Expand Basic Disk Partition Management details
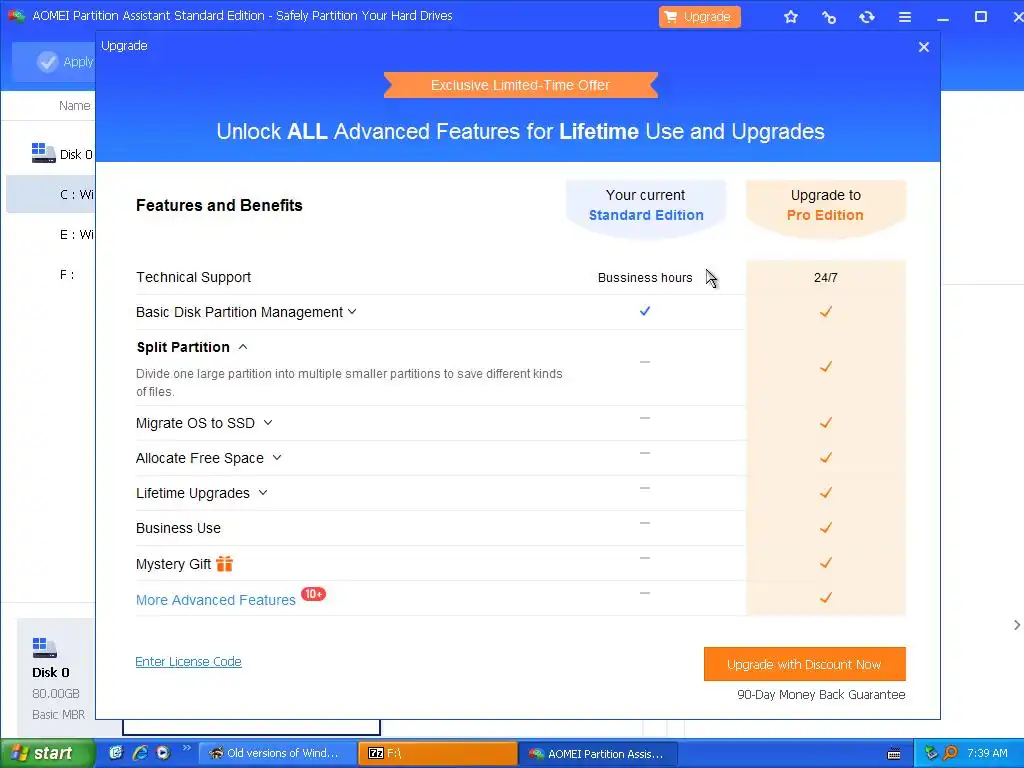 [352, 312]
